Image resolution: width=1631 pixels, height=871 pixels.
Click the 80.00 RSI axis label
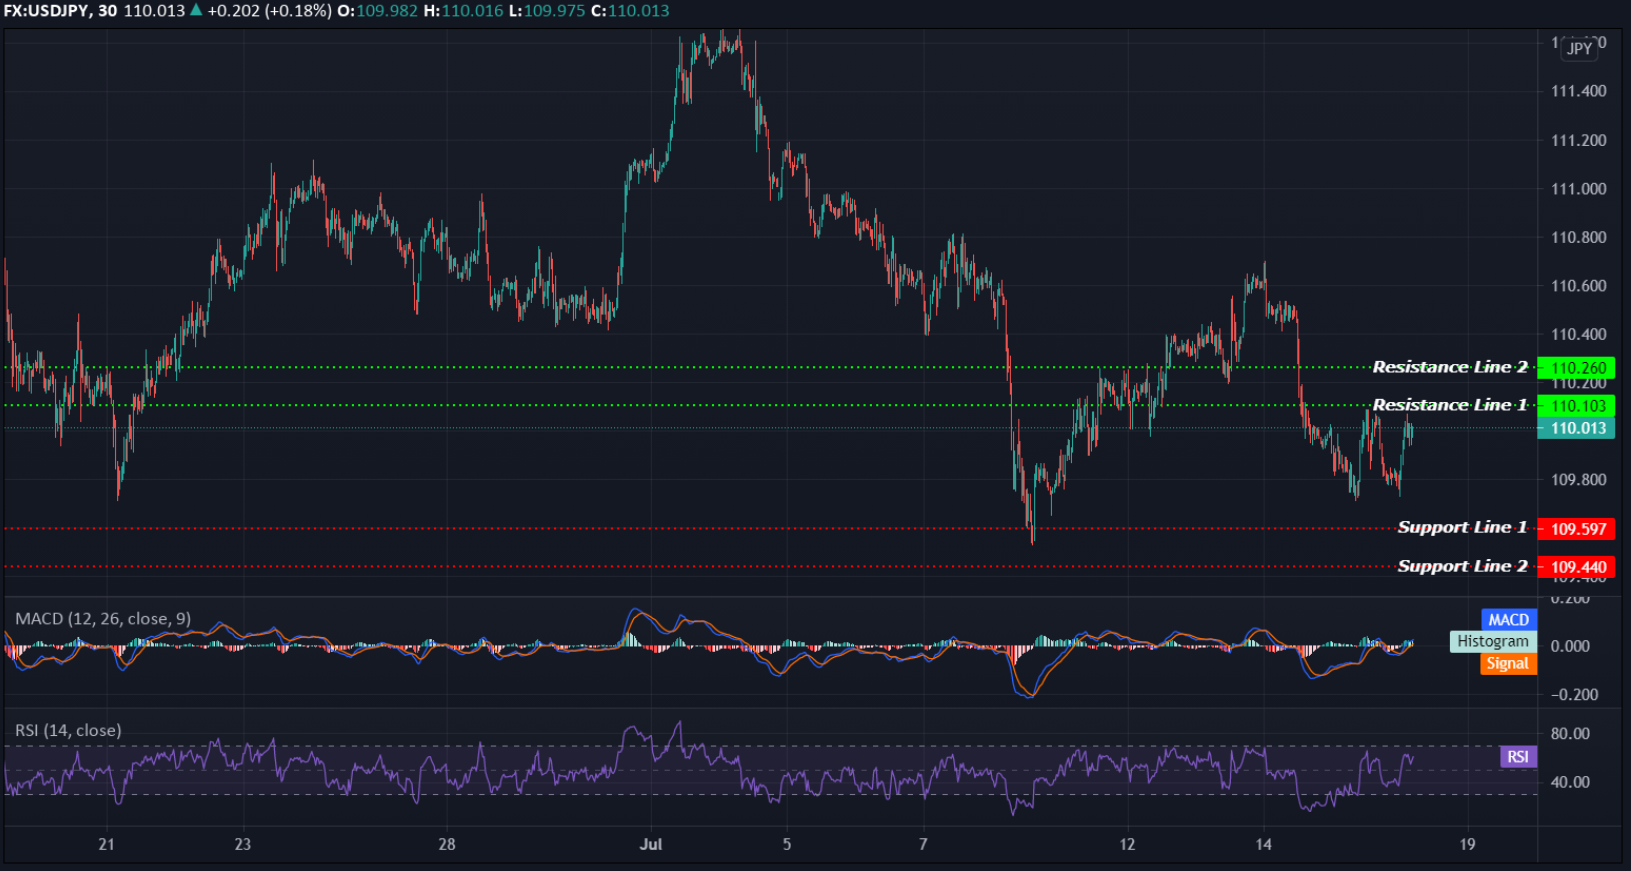tap(1570, 734)
